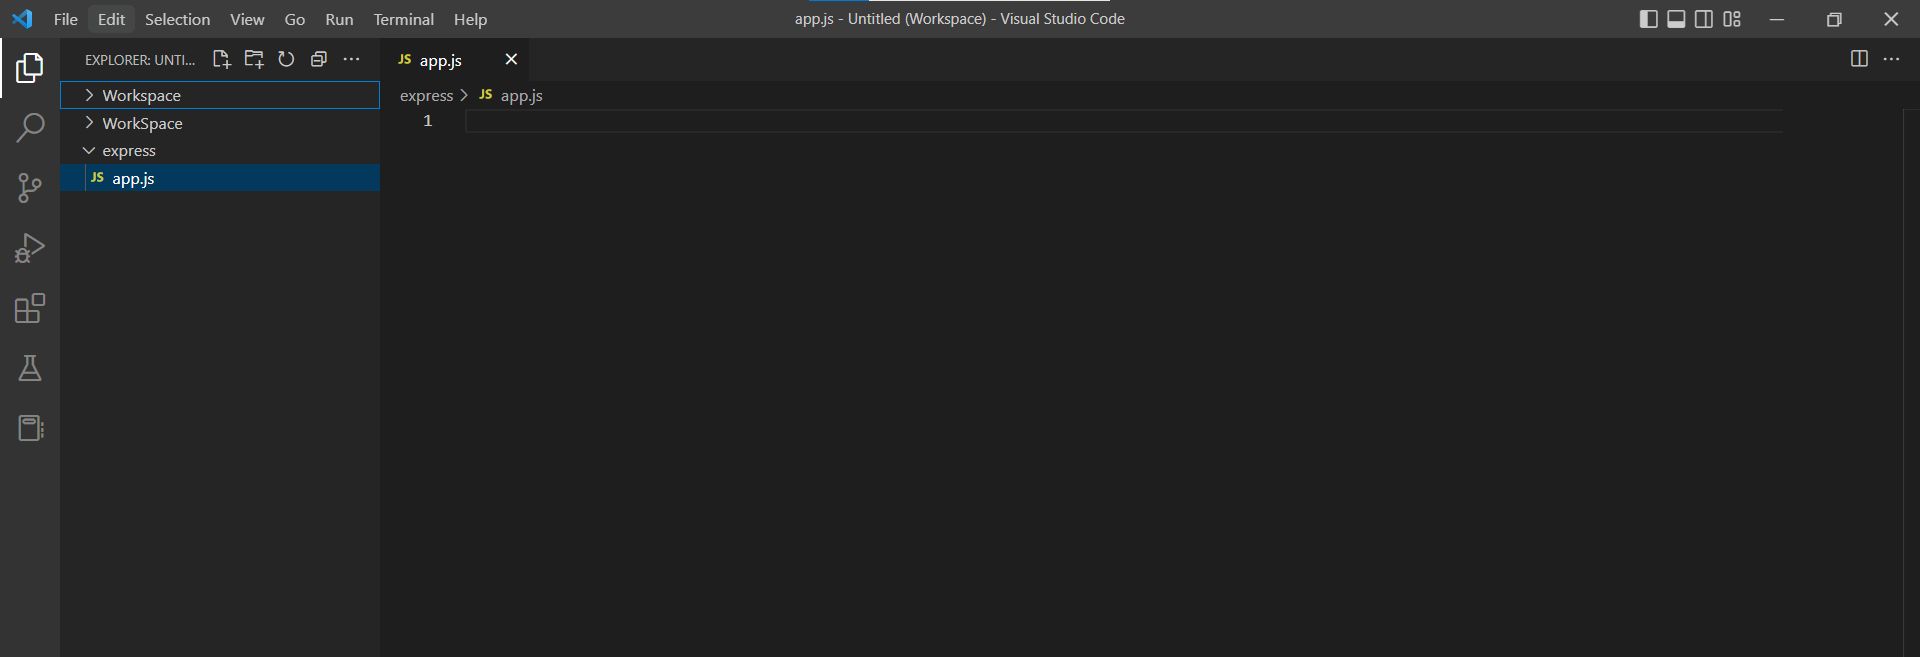Viewport: 1920px width, 657px height.
Task: Open the Run and Debug view
Action: coord(30,248)
